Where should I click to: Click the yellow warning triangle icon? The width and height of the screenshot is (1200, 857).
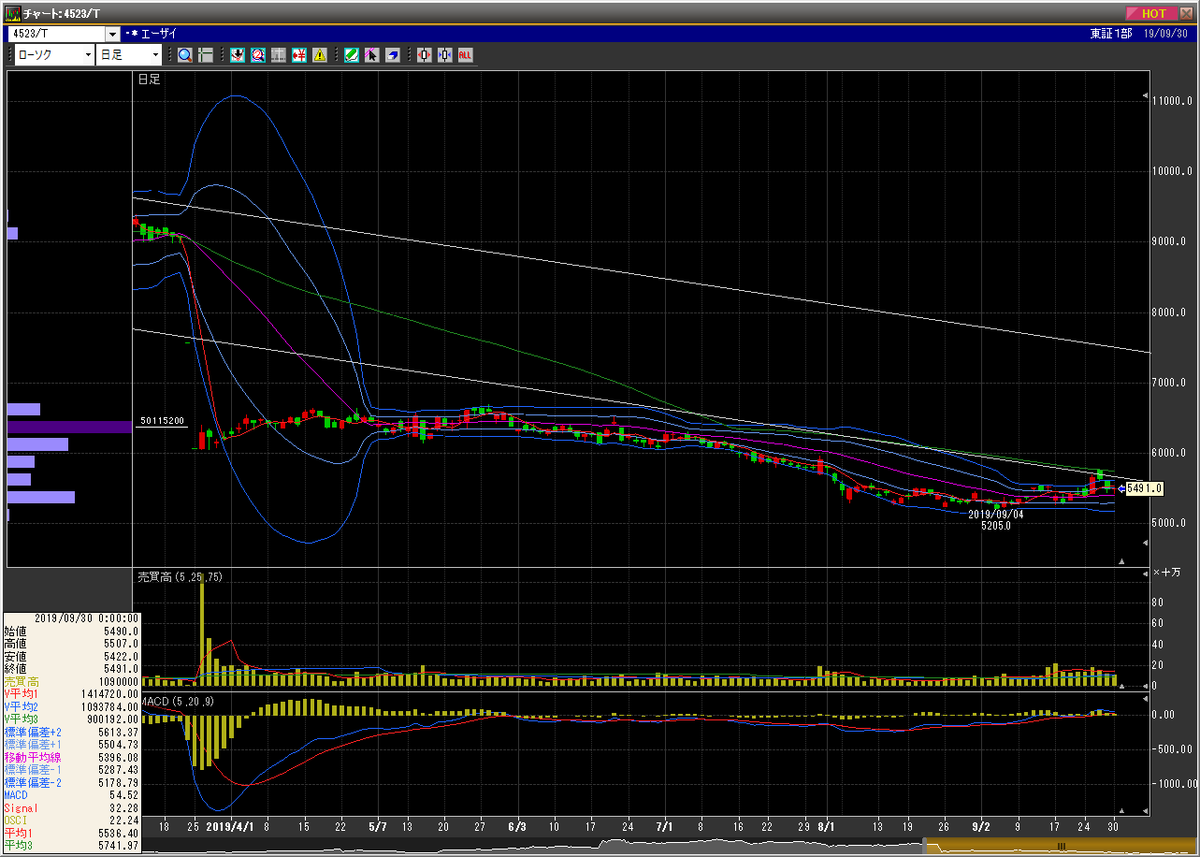(319, 54)
